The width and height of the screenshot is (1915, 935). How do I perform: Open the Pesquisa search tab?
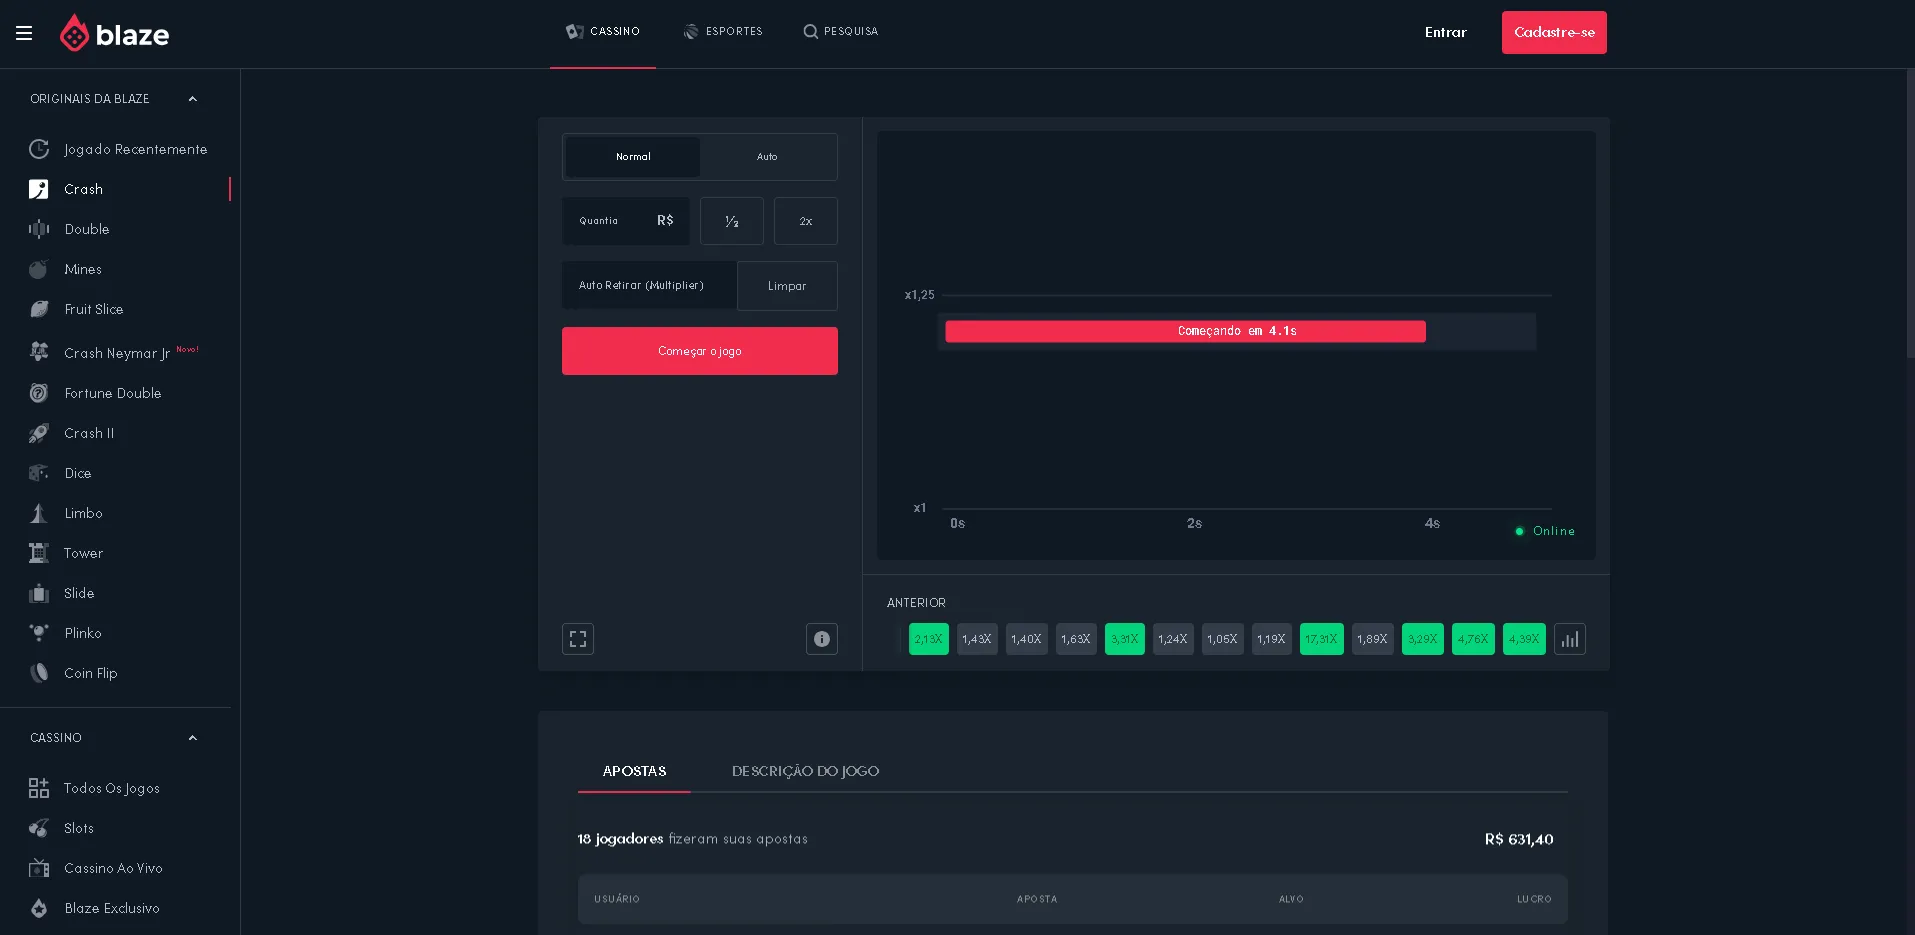pyautogui.click(x=841, y=32)
